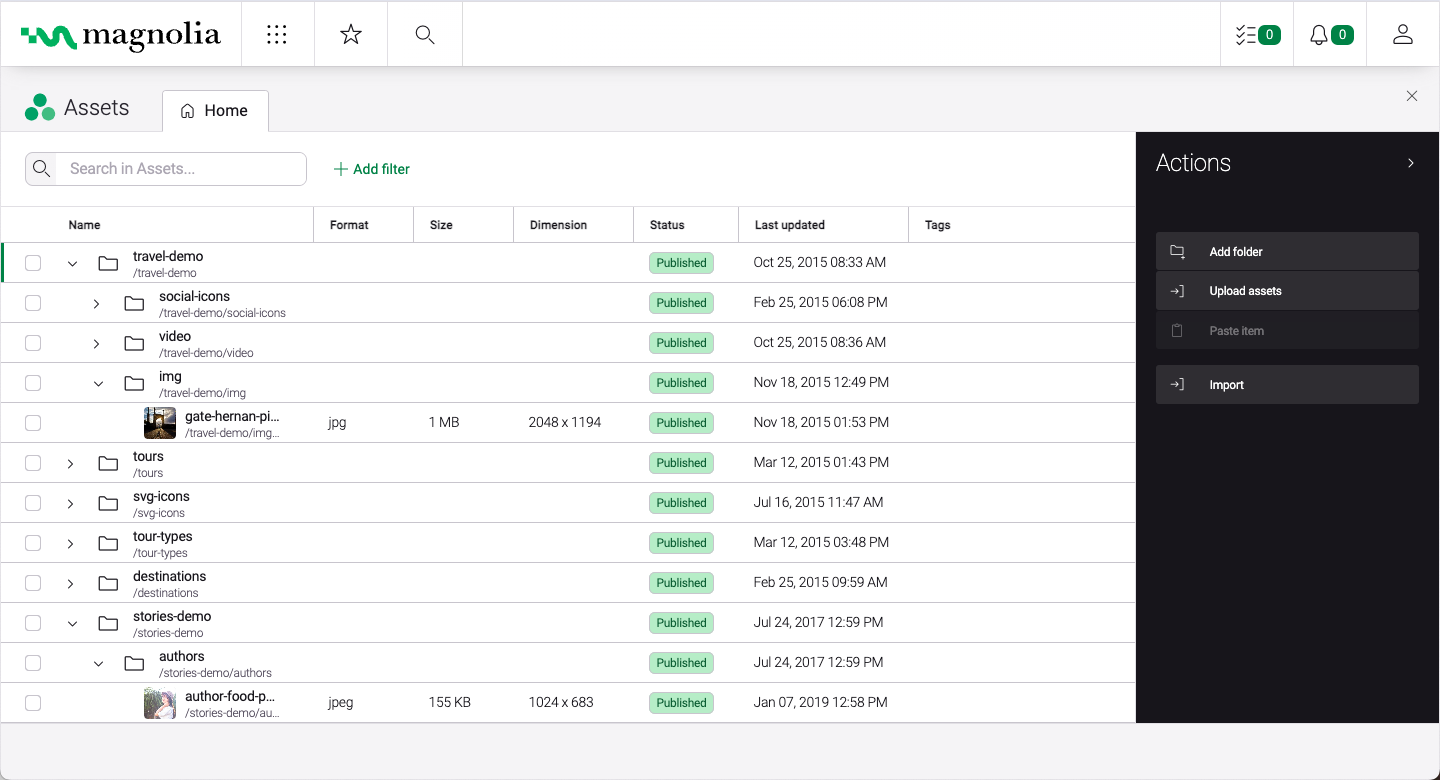Expand the social-icons folder

[97, 303]
